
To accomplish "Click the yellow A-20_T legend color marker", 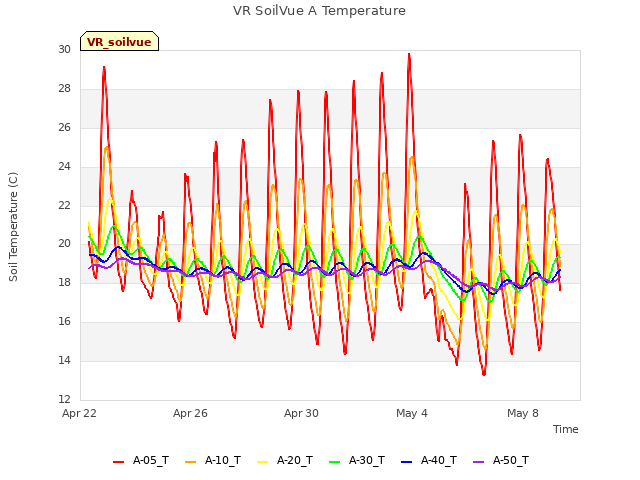I will coord(262,462).
